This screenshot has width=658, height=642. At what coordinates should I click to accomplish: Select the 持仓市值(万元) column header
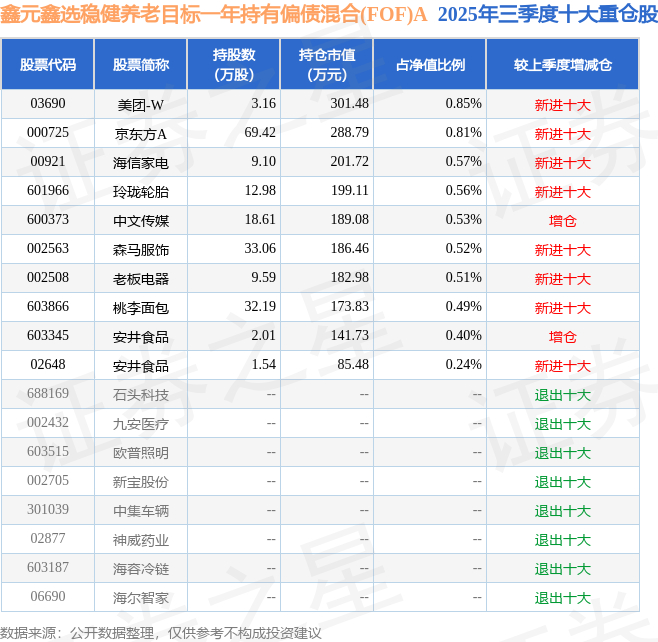(327, 65)
